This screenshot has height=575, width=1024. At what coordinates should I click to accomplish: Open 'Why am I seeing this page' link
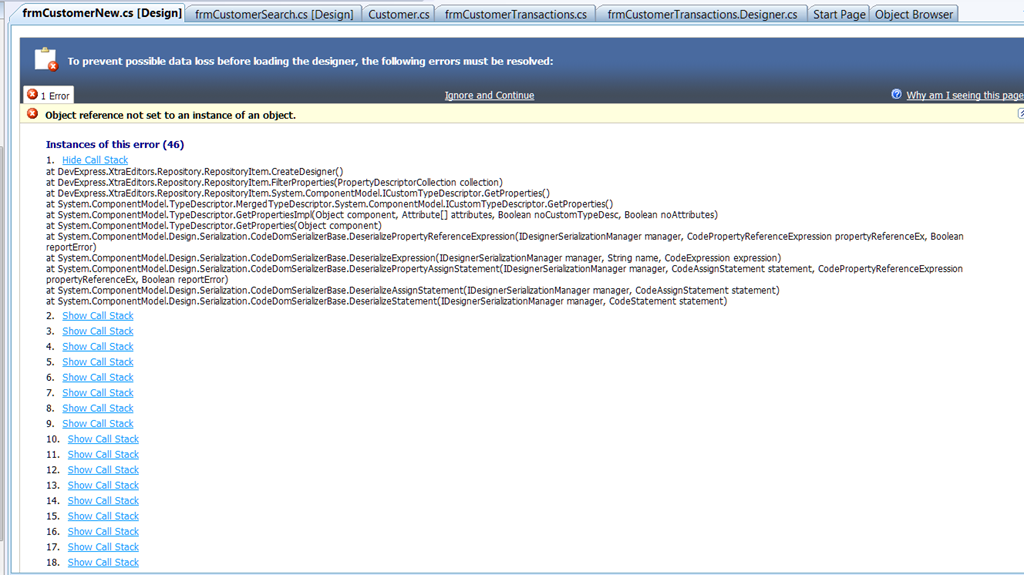[964, 95]
